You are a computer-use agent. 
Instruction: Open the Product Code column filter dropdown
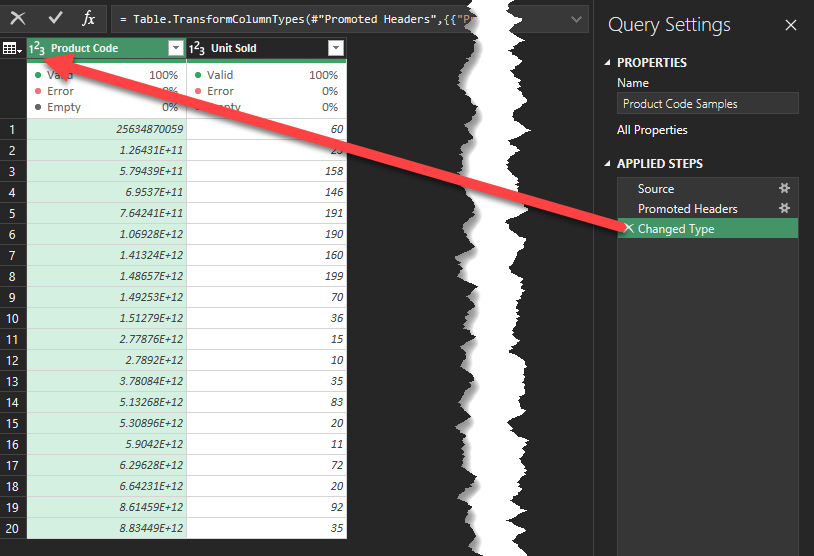tap(176, 48)
